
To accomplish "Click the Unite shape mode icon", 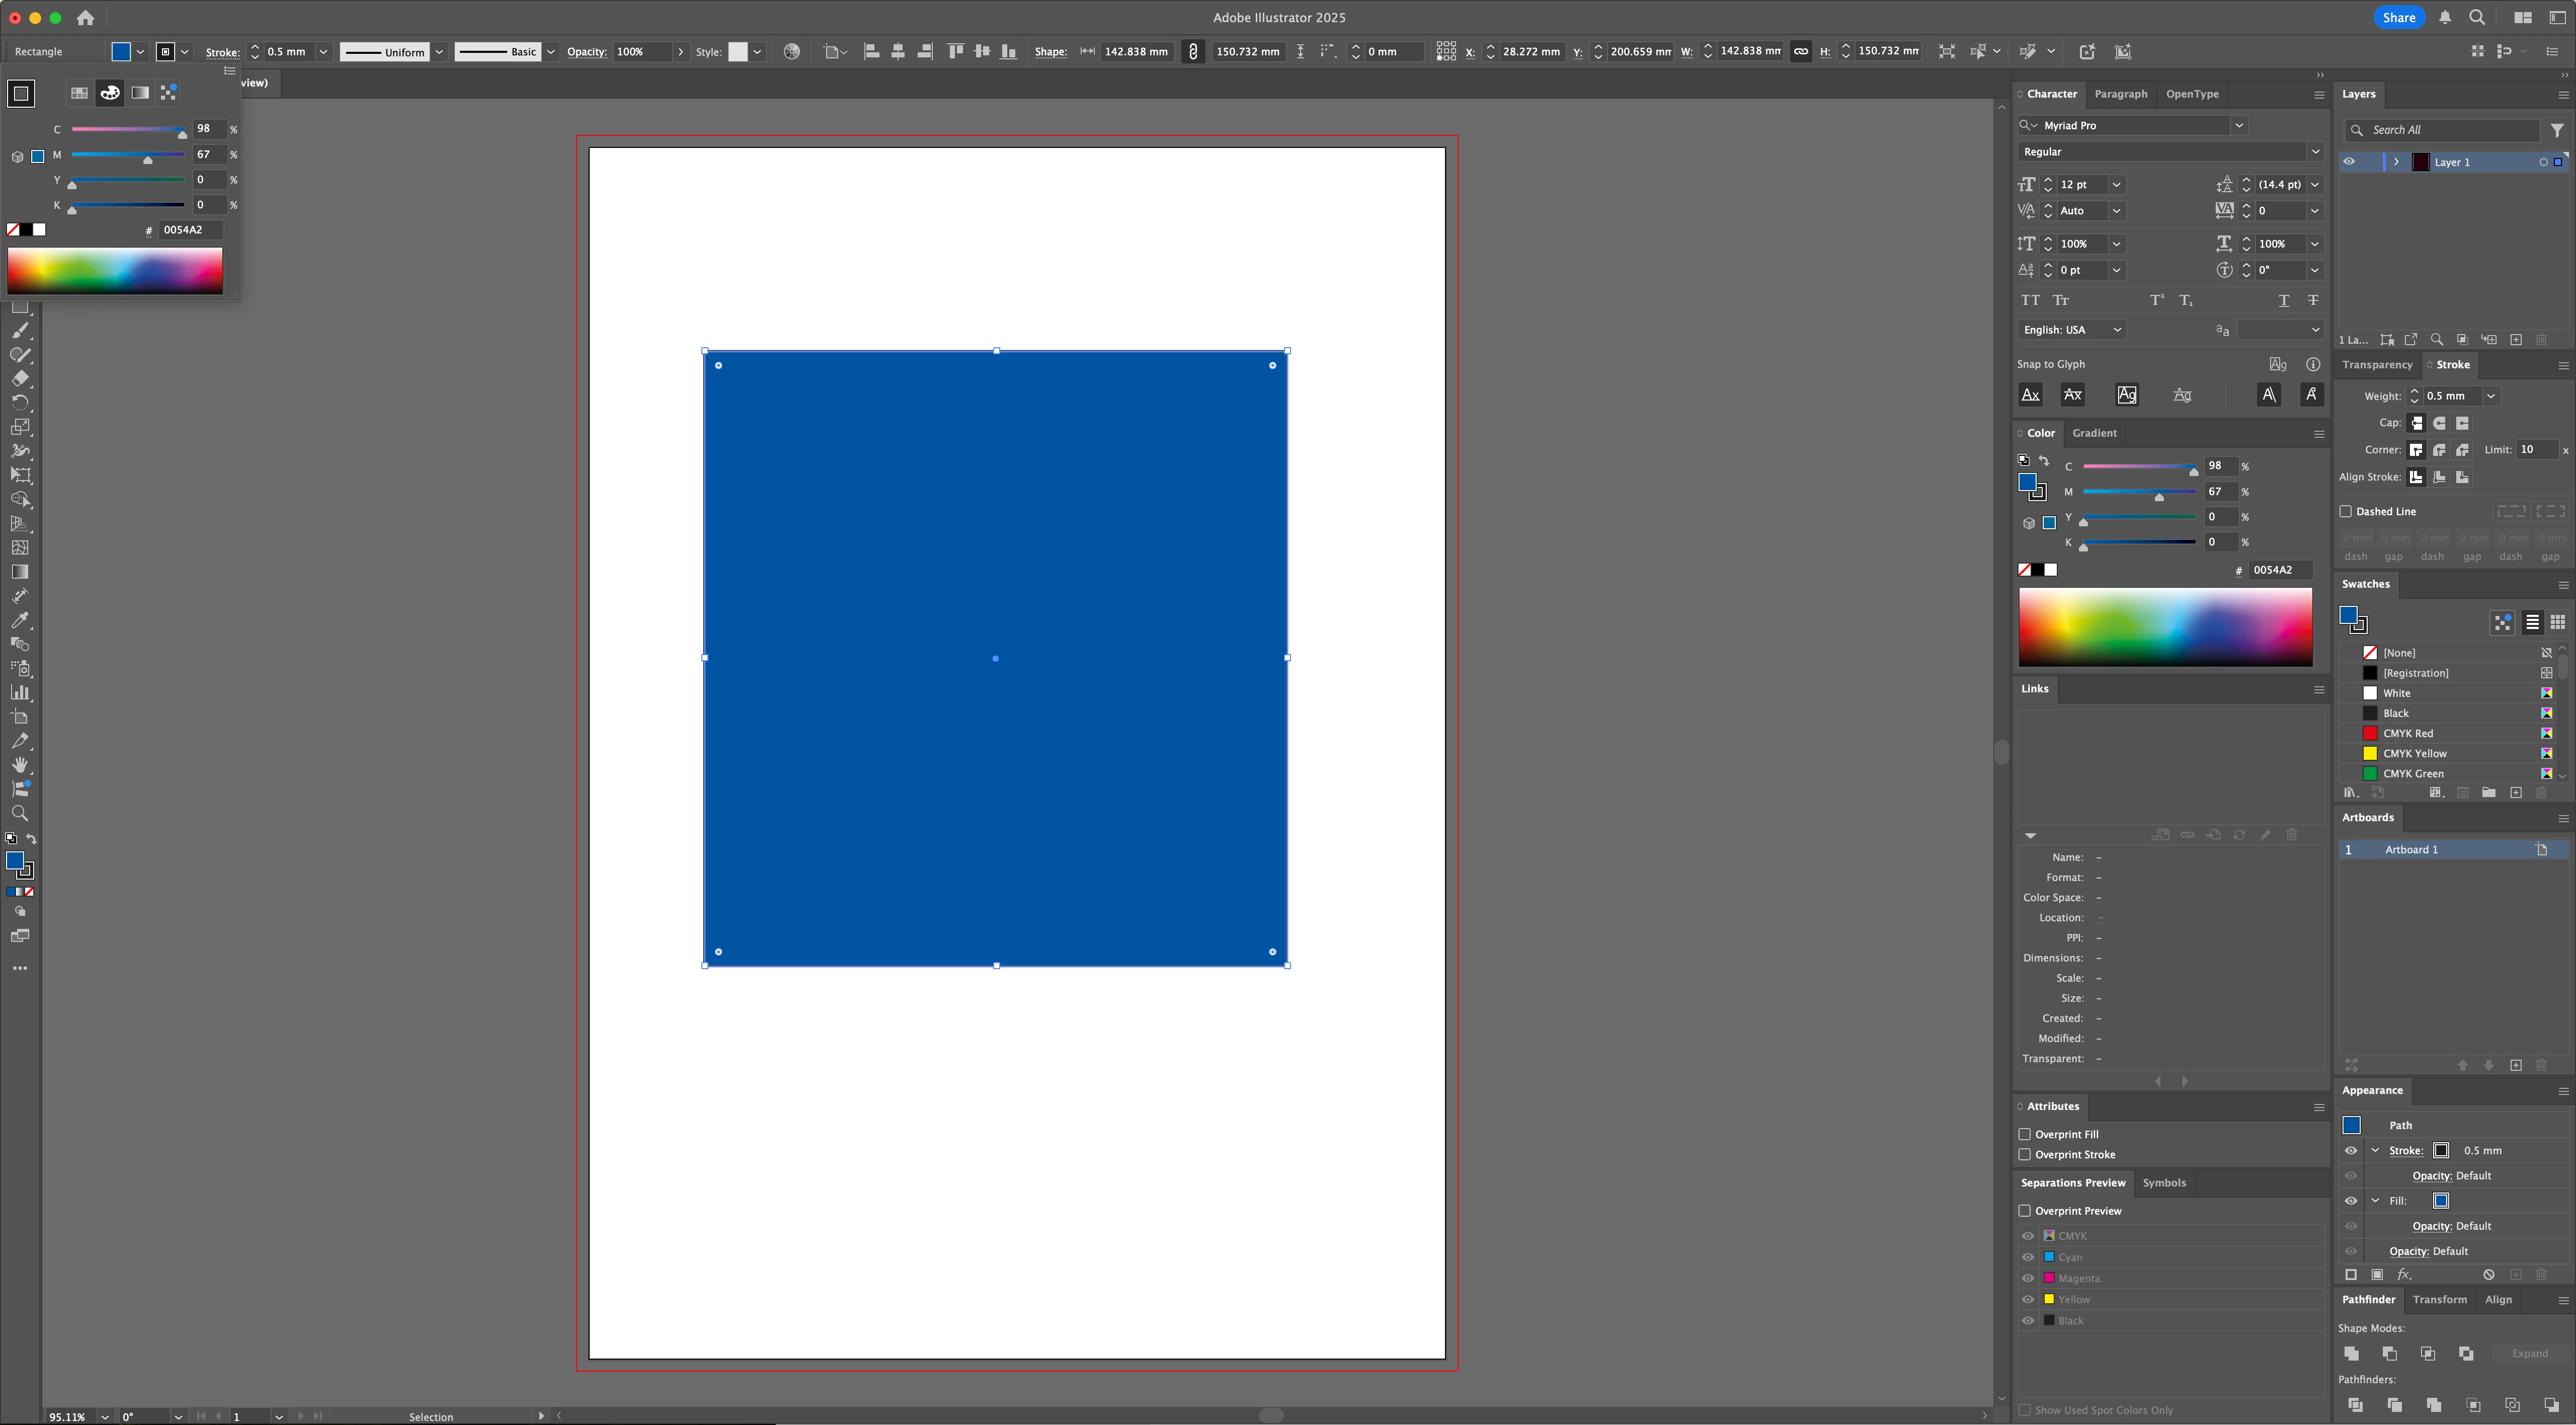I will click(2351, 1353).
